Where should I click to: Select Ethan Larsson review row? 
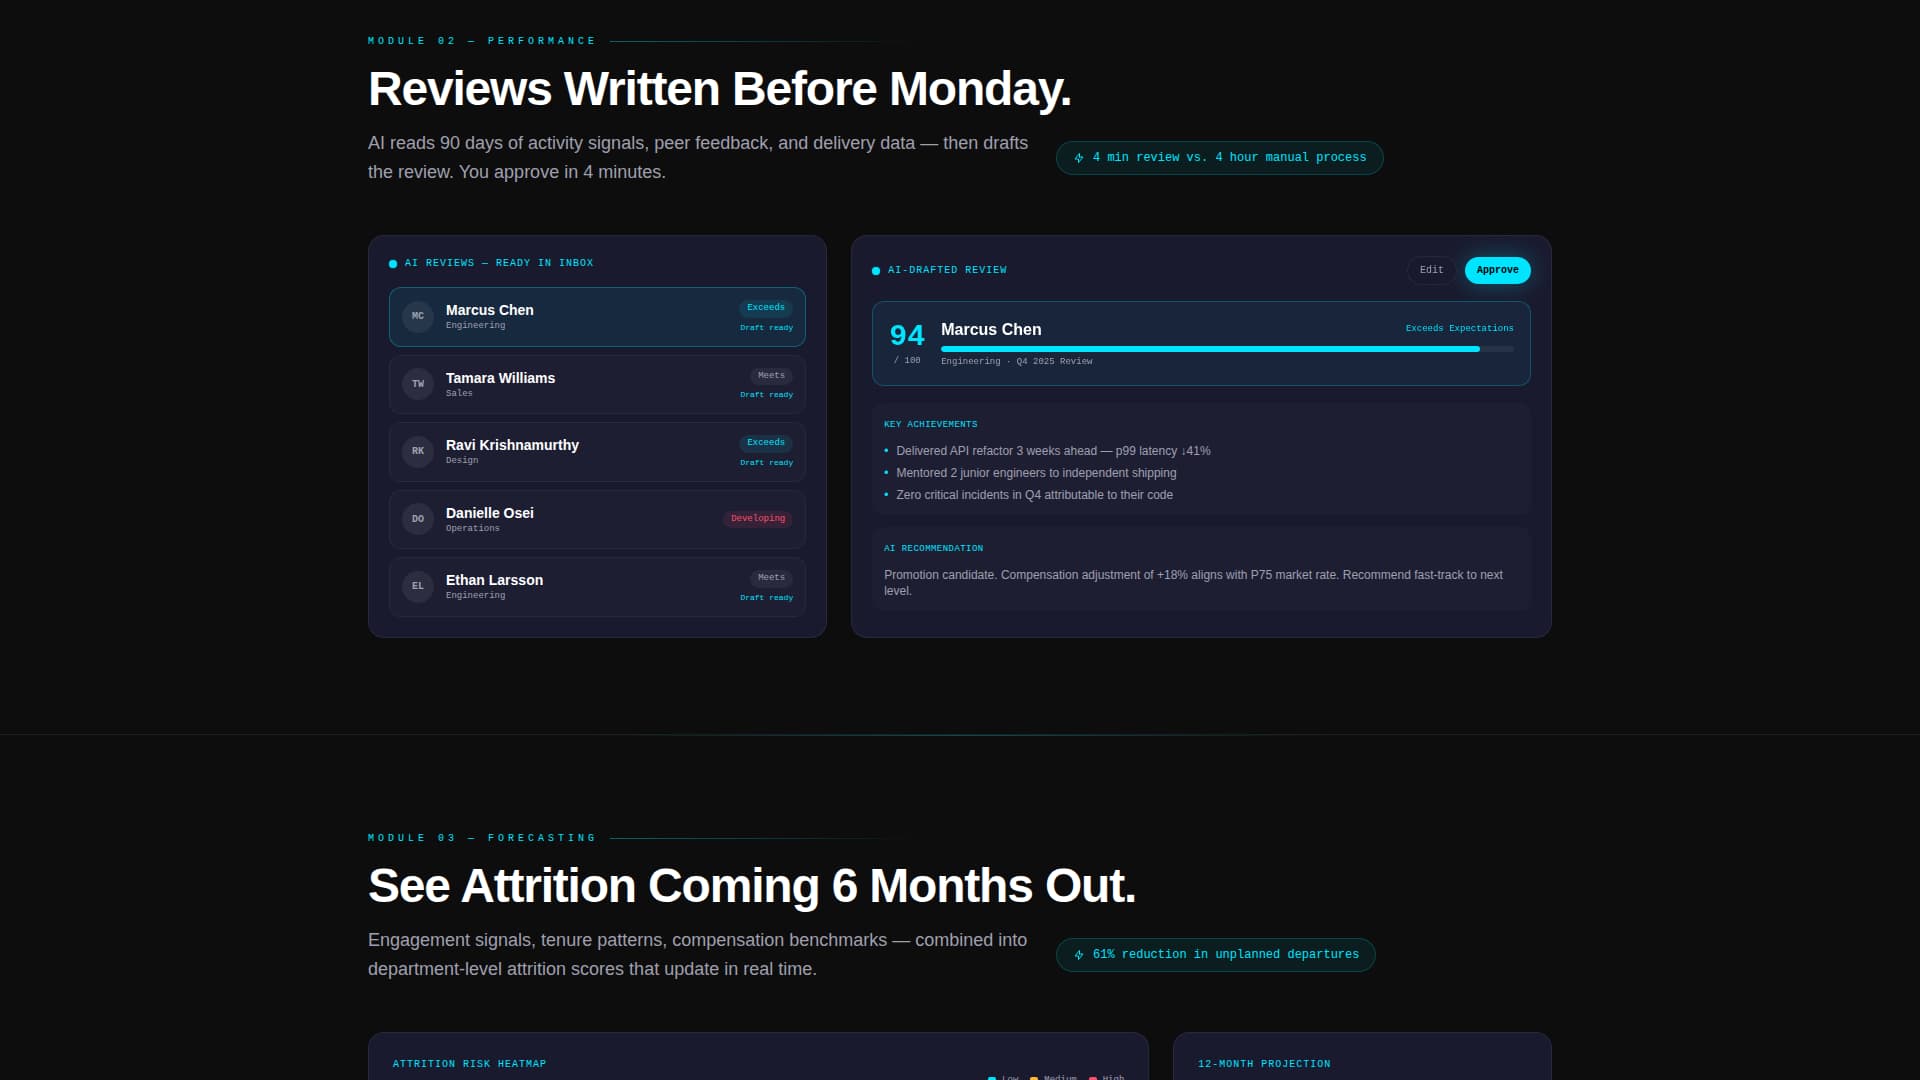point(597,587)
